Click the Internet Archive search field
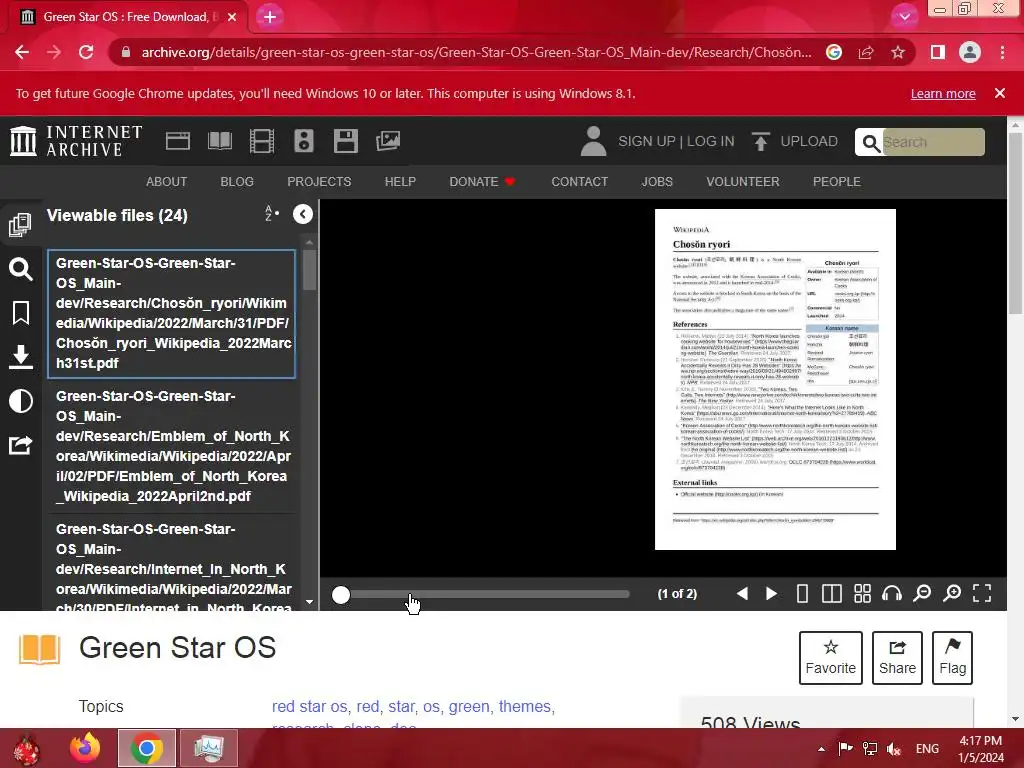 933,142
